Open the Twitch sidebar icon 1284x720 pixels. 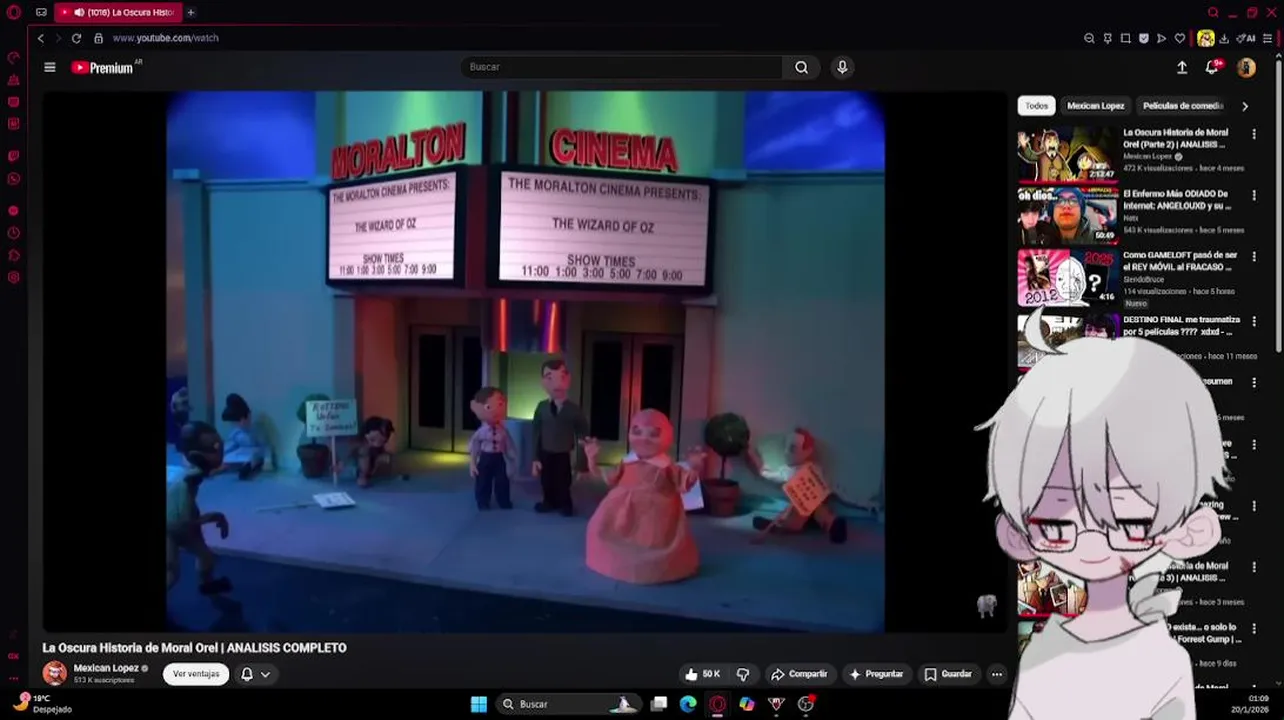pyautogui.click(x=14, y=156)
